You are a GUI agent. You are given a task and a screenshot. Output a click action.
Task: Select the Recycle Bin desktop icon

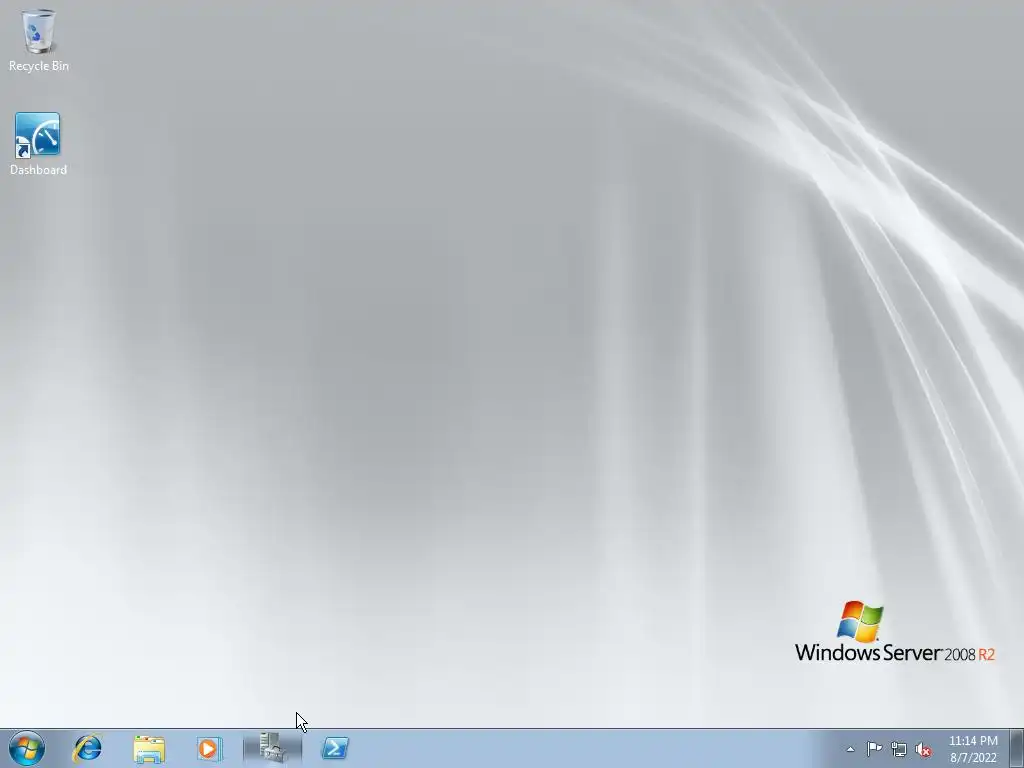coord(39,40)
